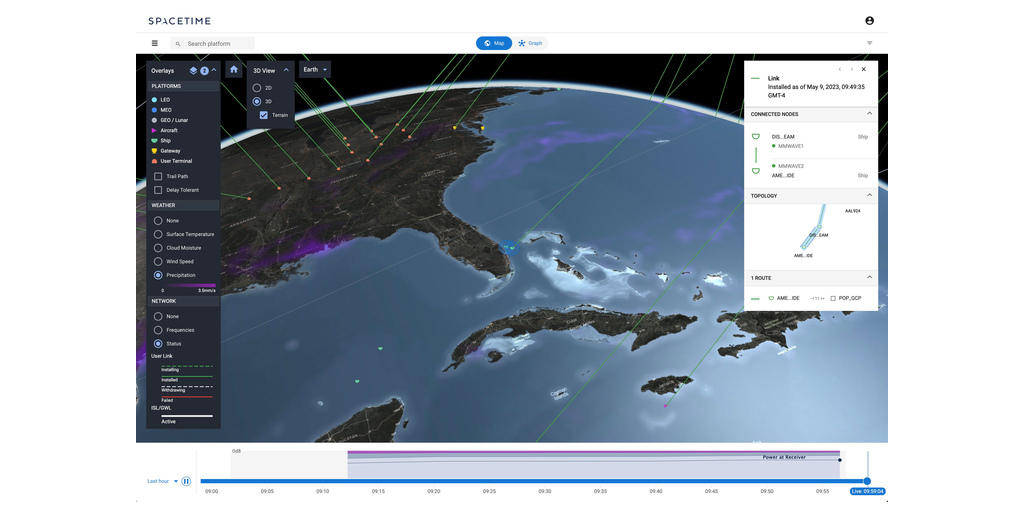This screenshot has height=512, width=1024.
Task: Click the Home view icon
Action: point(233,70)
